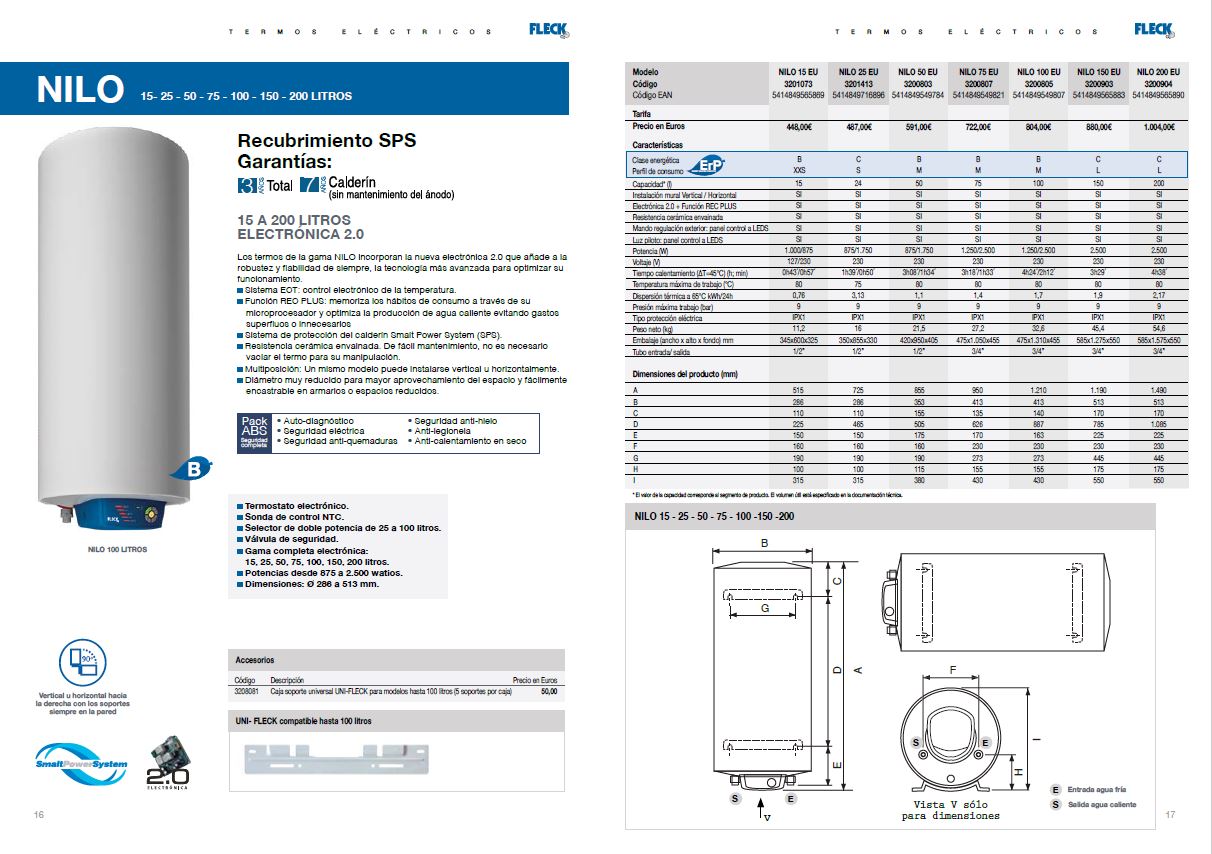The image size is (1212, 854).
Task: Click the NILO 15 EU column header
Action: [x=798, y=72]
